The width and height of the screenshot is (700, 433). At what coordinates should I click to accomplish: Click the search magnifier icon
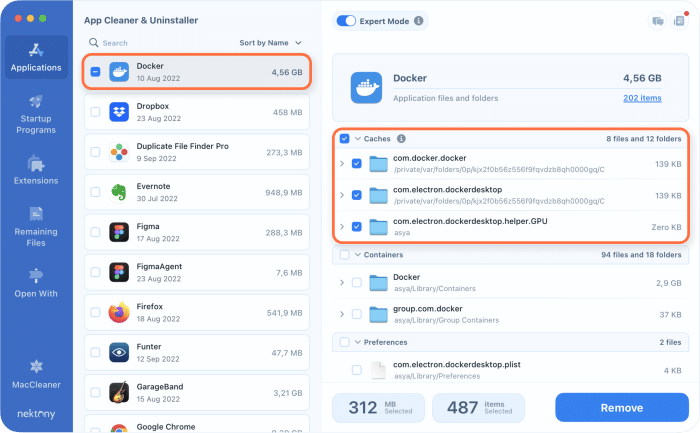94,42
